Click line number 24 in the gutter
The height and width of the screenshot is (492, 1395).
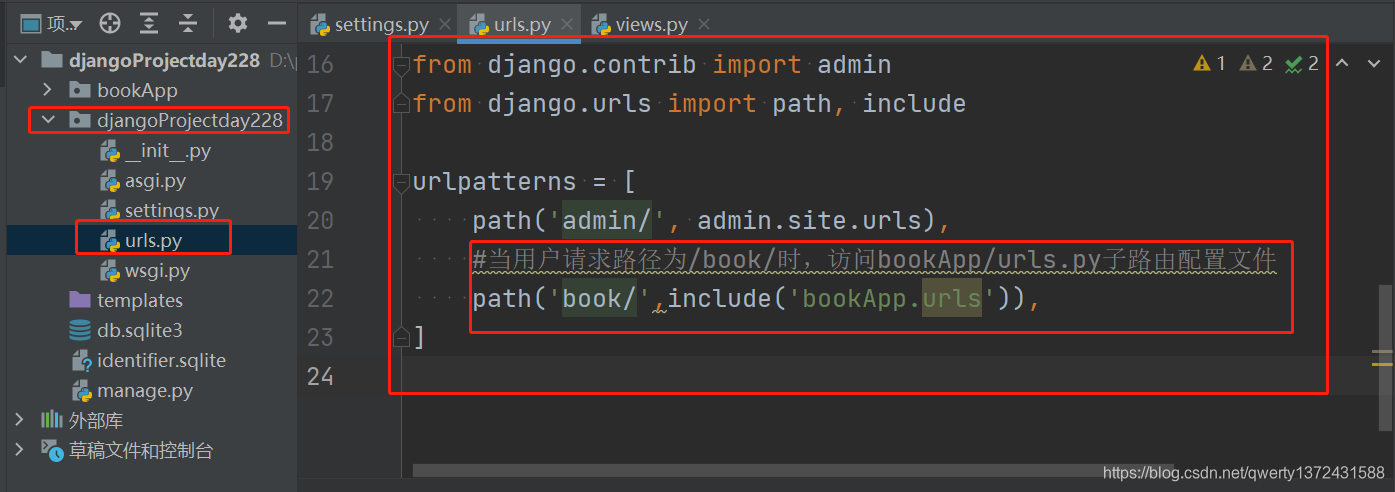[320, 377]
